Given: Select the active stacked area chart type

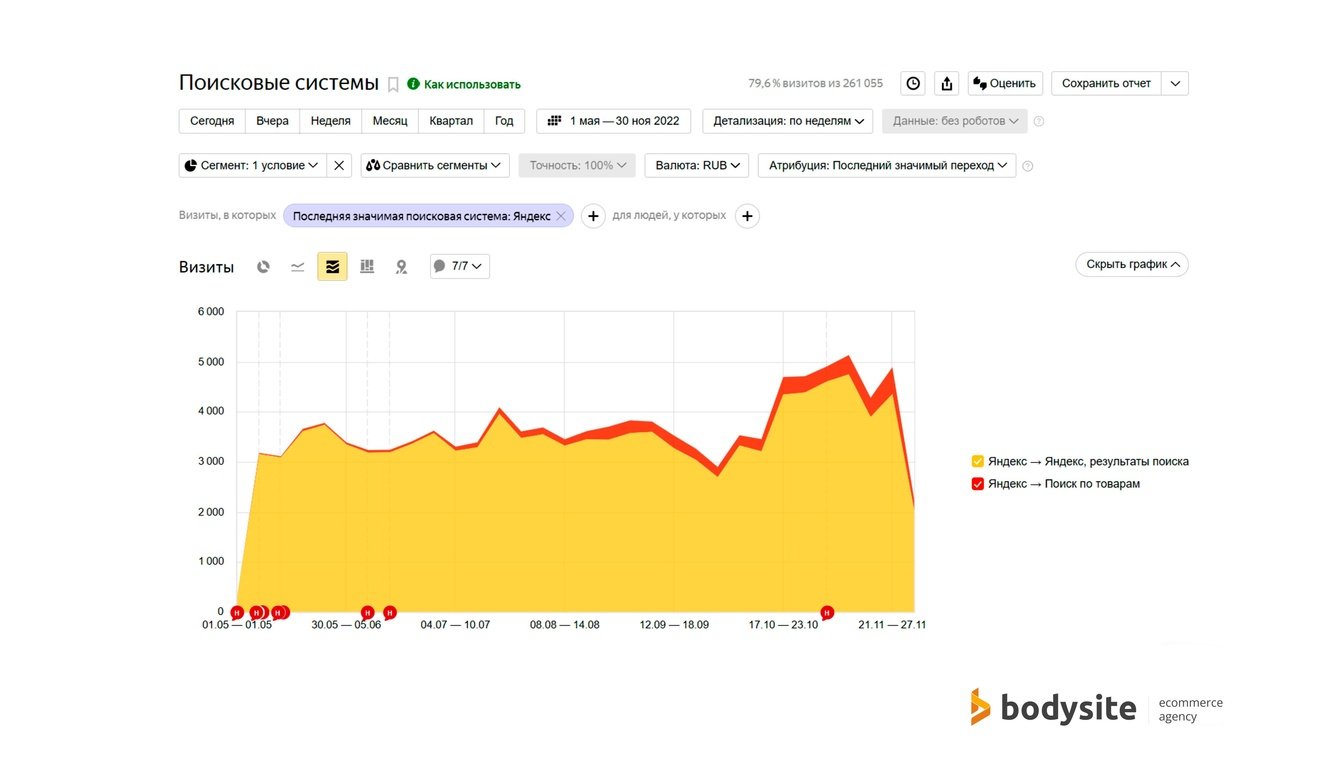Looking at the screenshot, I should pyautogui.click(x=333, y=267).
